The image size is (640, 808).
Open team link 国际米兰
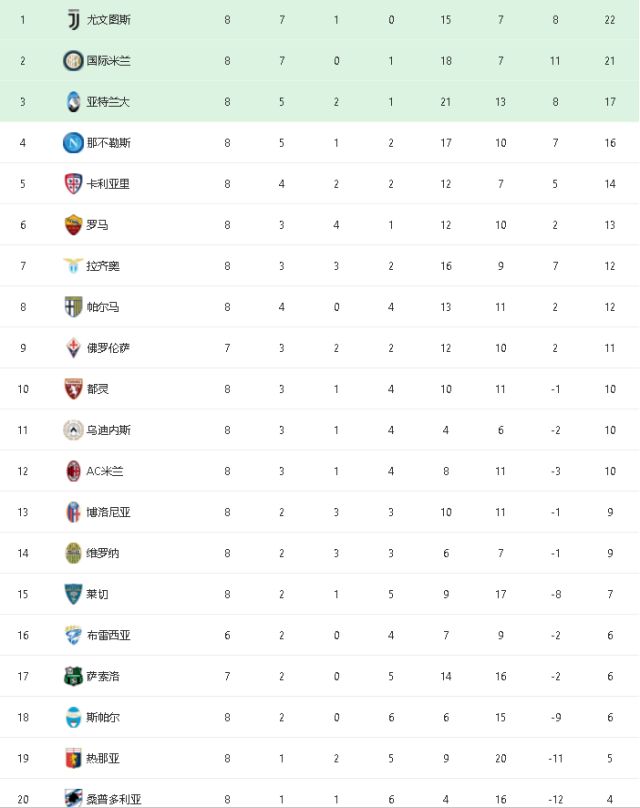point(108,61)
